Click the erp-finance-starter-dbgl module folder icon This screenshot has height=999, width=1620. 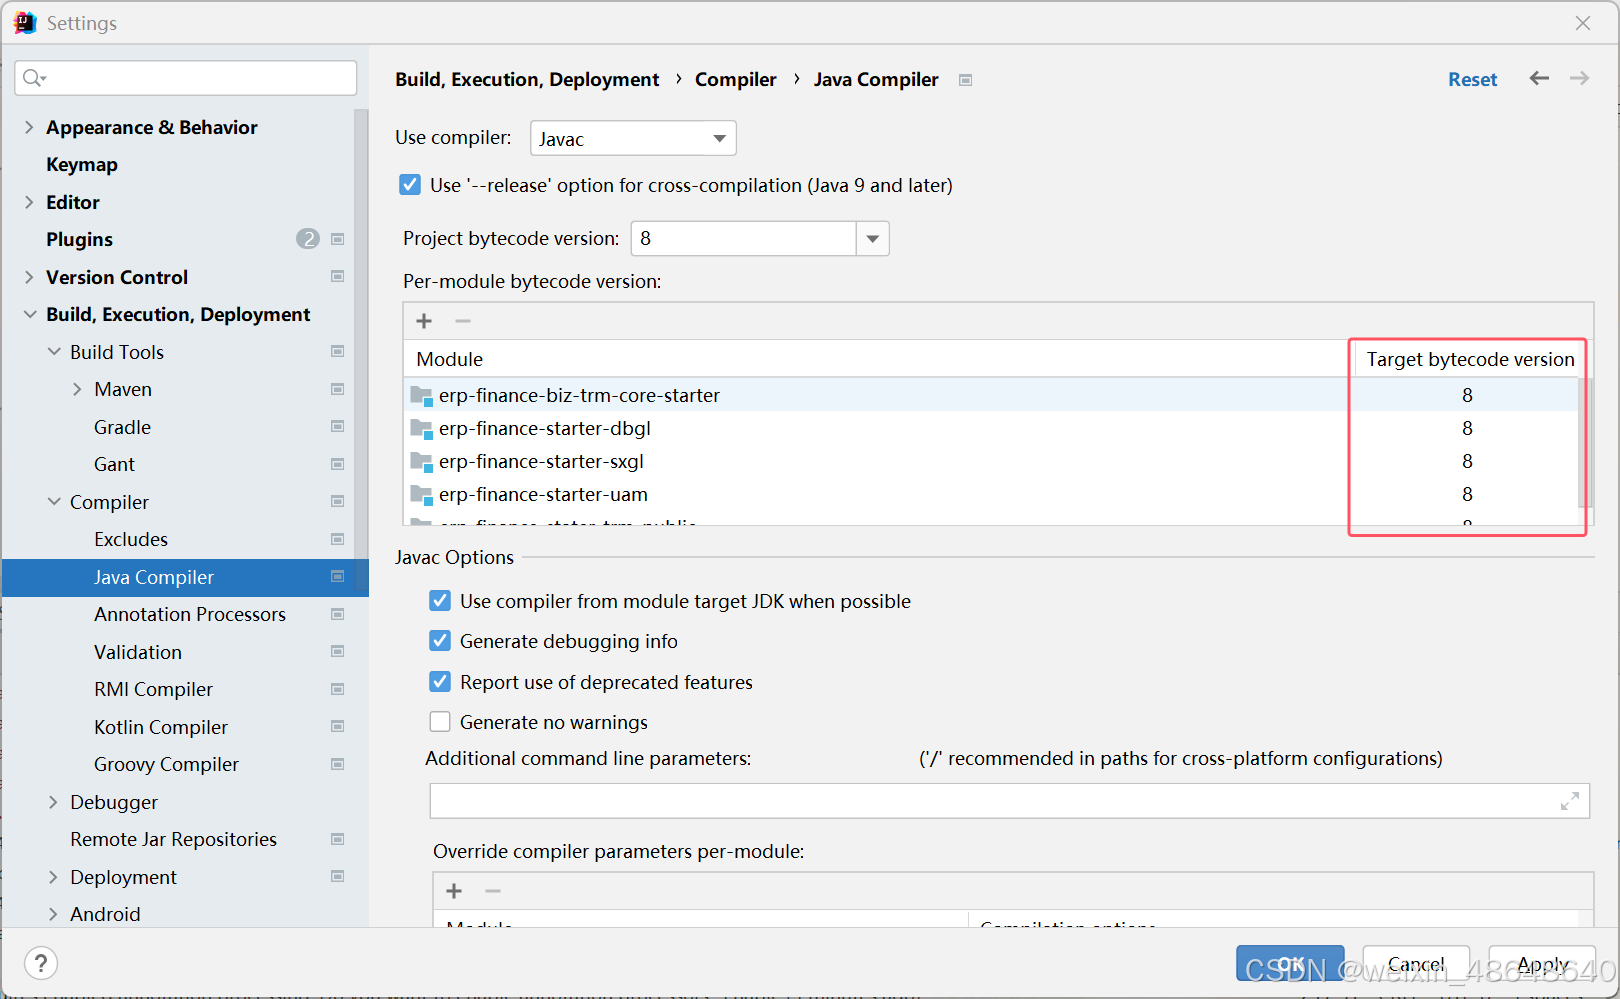point(421,428)
